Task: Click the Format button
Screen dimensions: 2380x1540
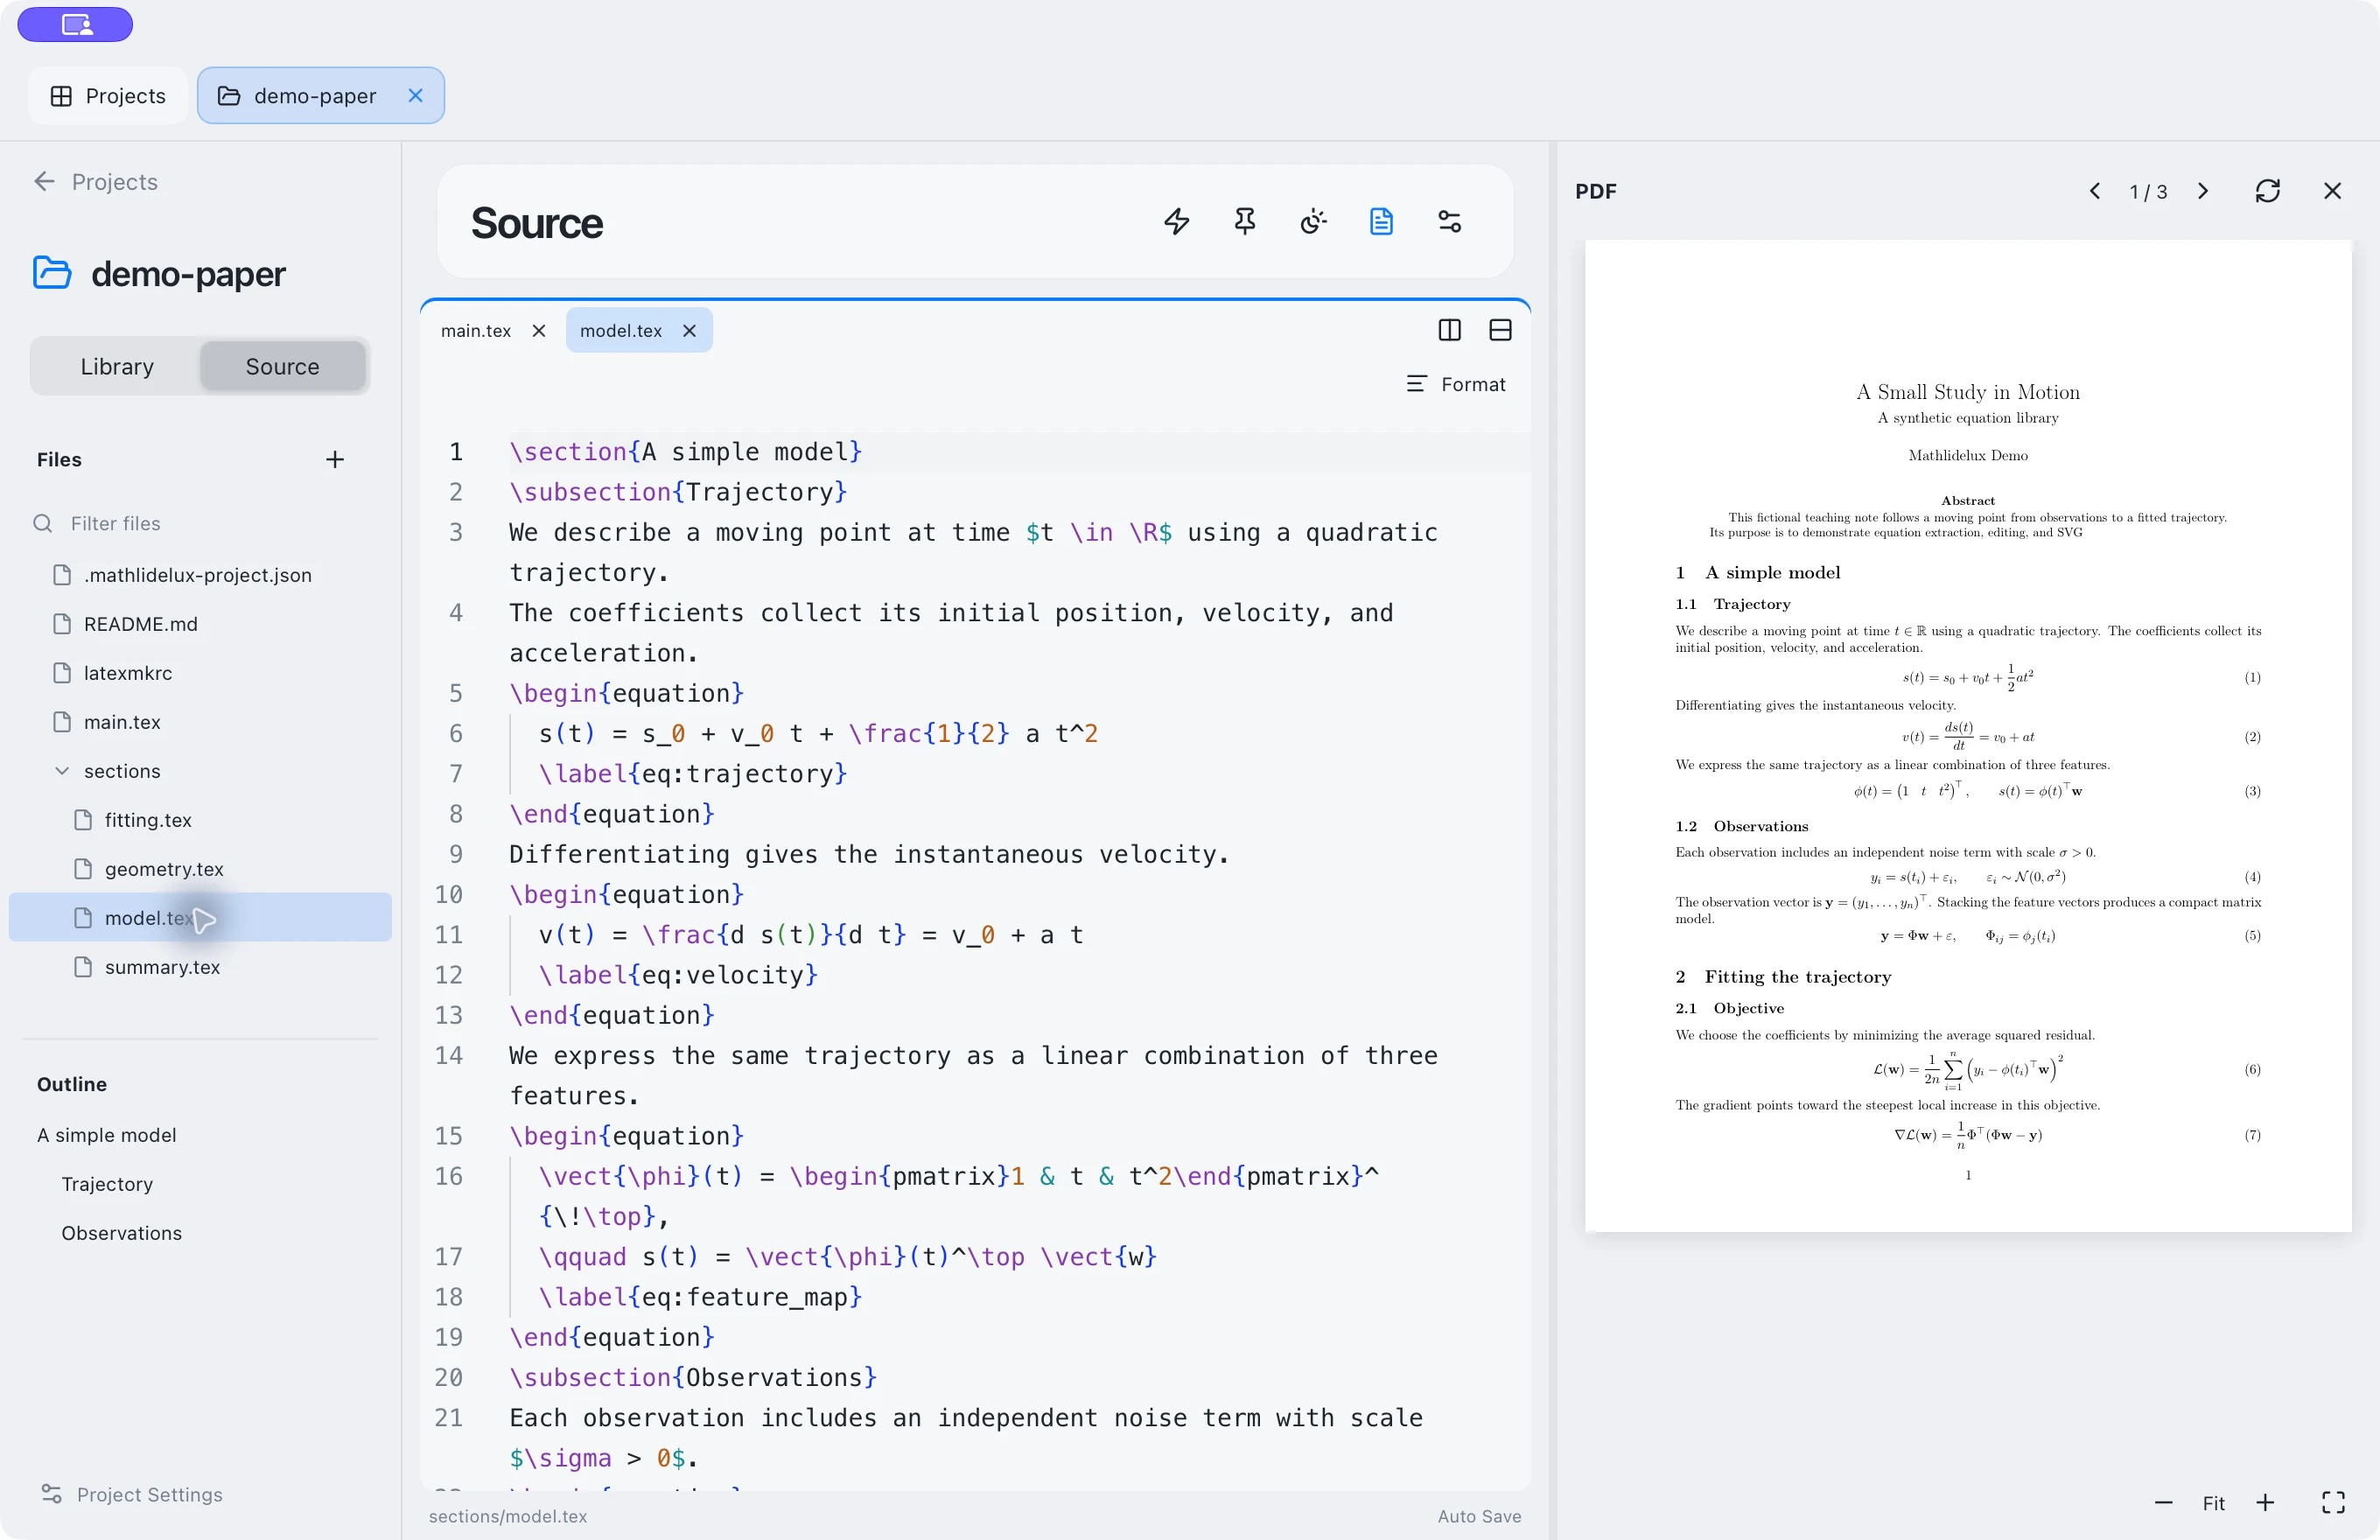Action: coord(1456,385)
